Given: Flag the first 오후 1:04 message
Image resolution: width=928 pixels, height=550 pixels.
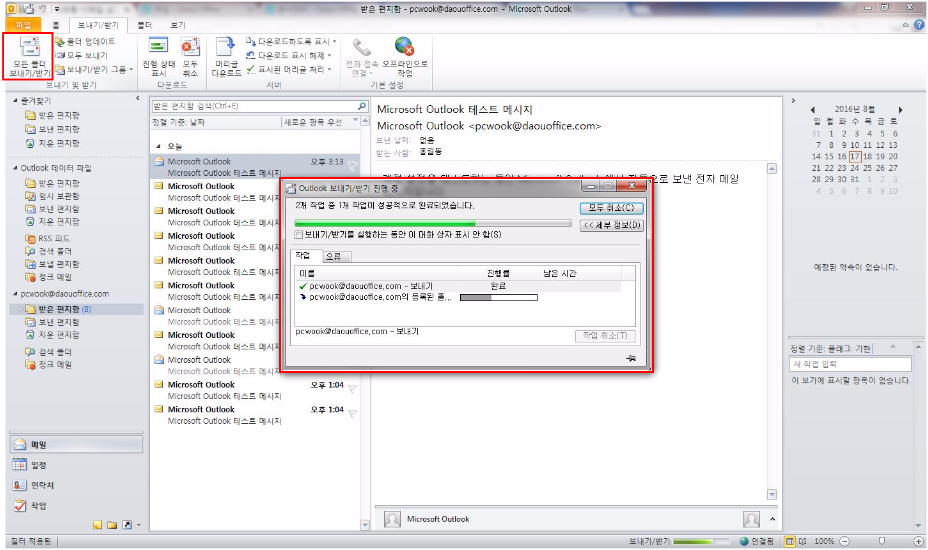Looking at the screenshot, I should point(352,389).
